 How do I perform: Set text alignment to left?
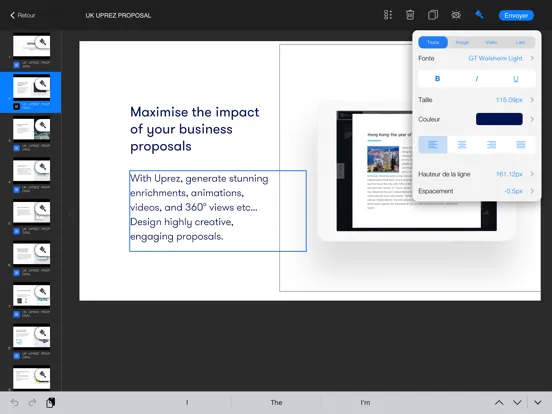tap(433, 145)
